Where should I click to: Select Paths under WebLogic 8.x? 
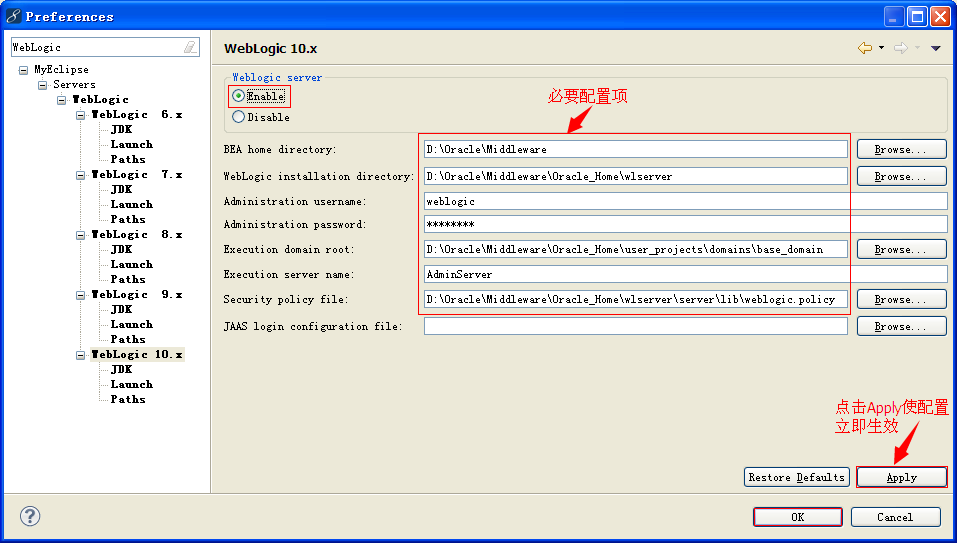click(x=128, y=279)
